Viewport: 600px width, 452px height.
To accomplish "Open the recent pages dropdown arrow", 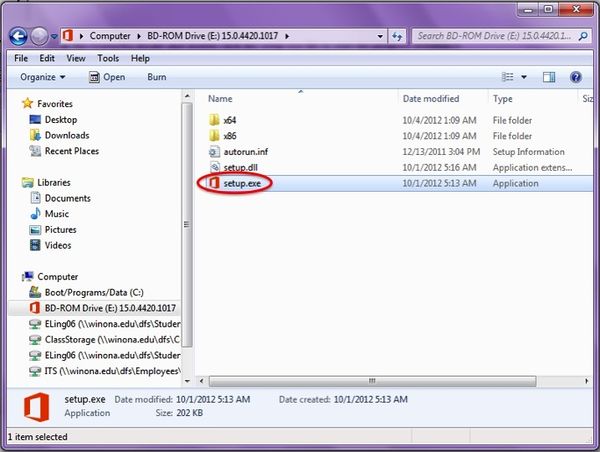I will point(54,37).
